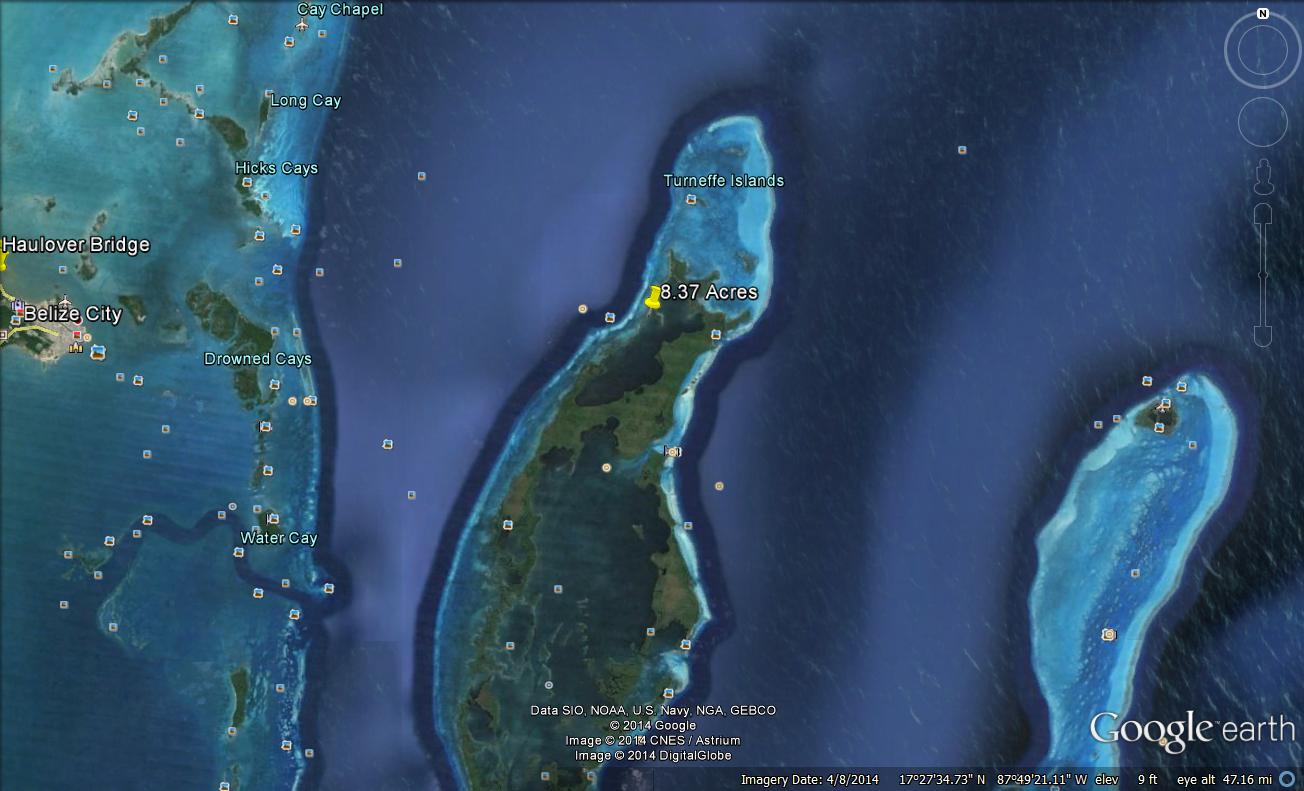Click the Belize City label
The width and height of the screenshot is (1304, 791).
73,314
